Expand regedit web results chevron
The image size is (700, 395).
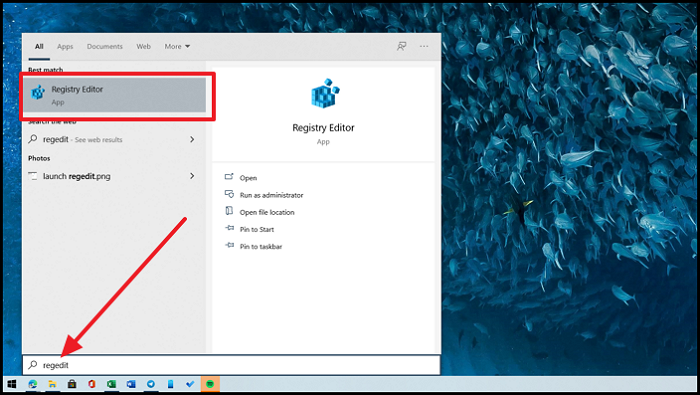coord(192,139)
